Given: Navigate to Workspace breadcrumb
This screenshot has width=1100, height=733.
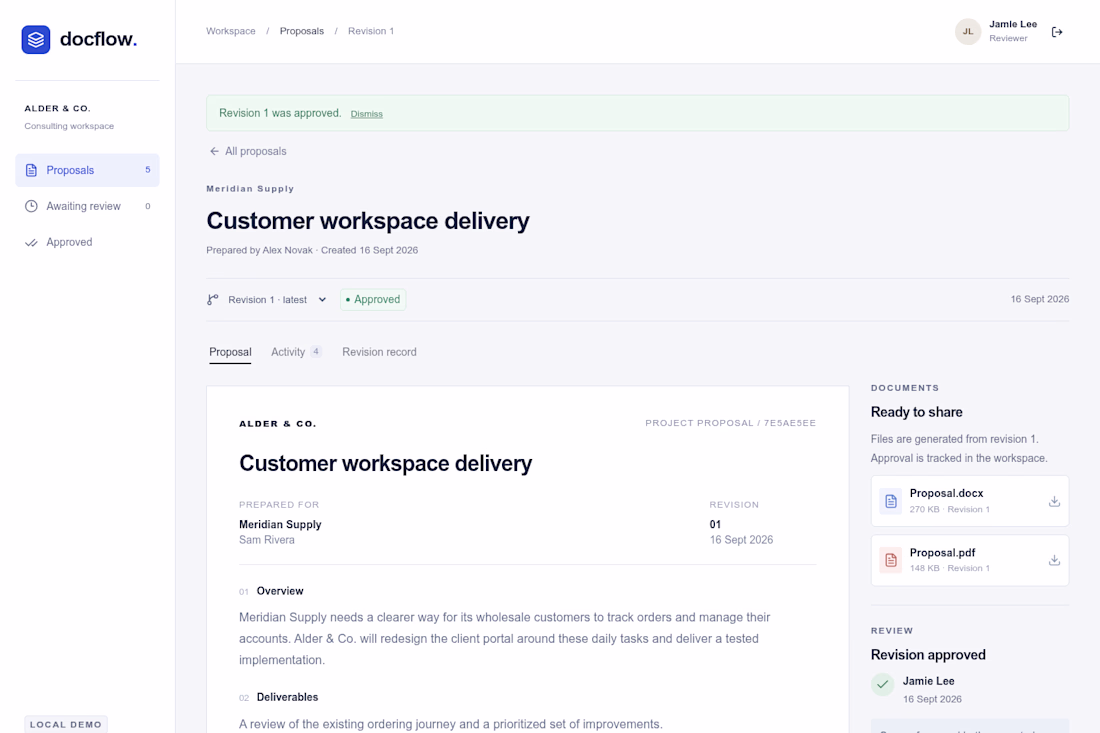Looking at the screenshot, I should click(231, 31).
